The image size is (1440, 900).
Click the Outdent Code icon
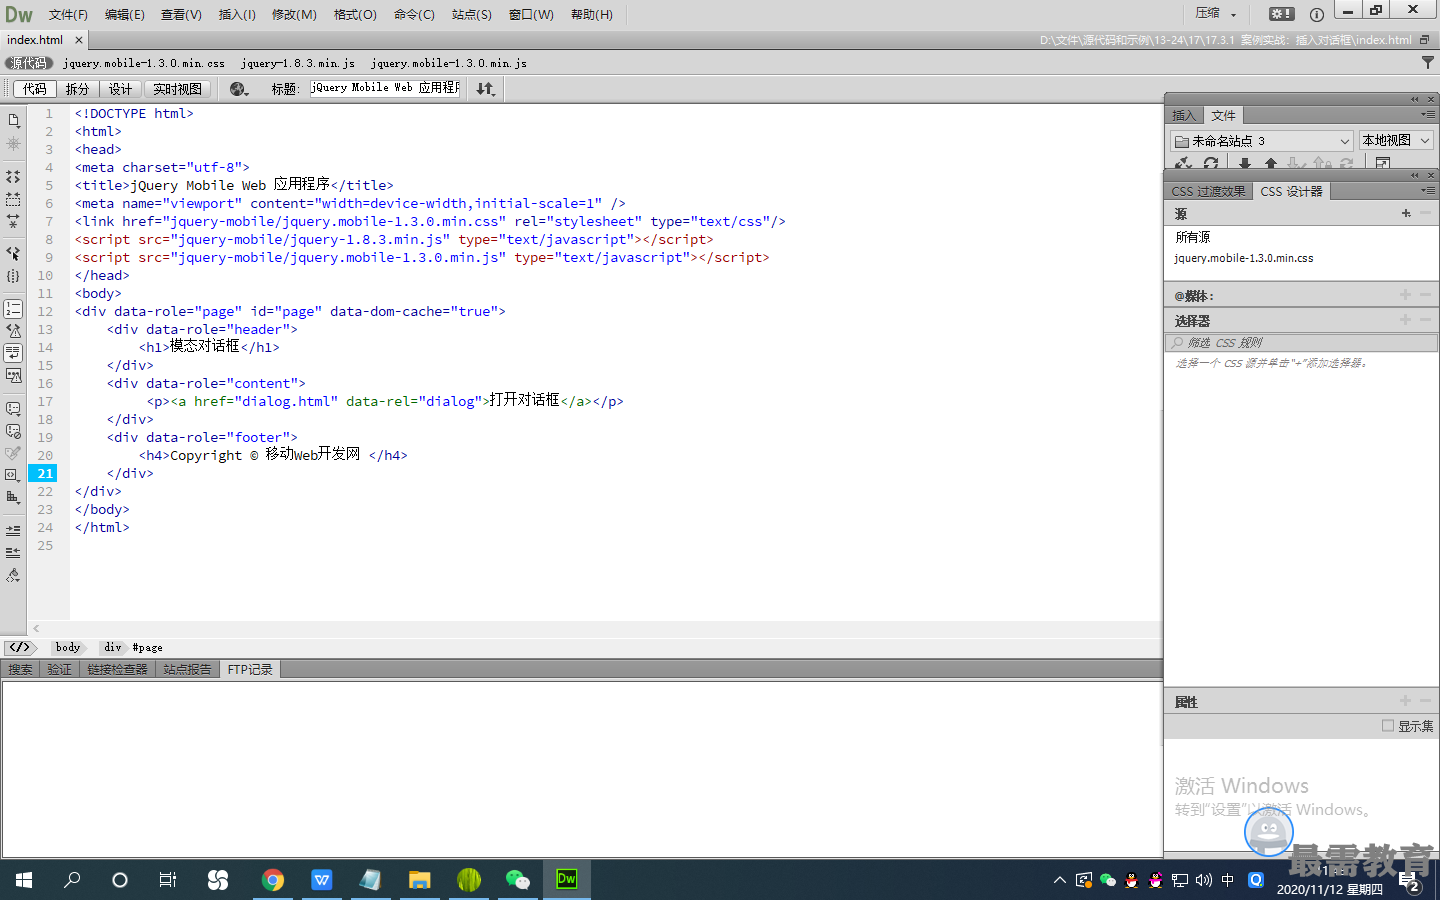(x=13, y=552)
